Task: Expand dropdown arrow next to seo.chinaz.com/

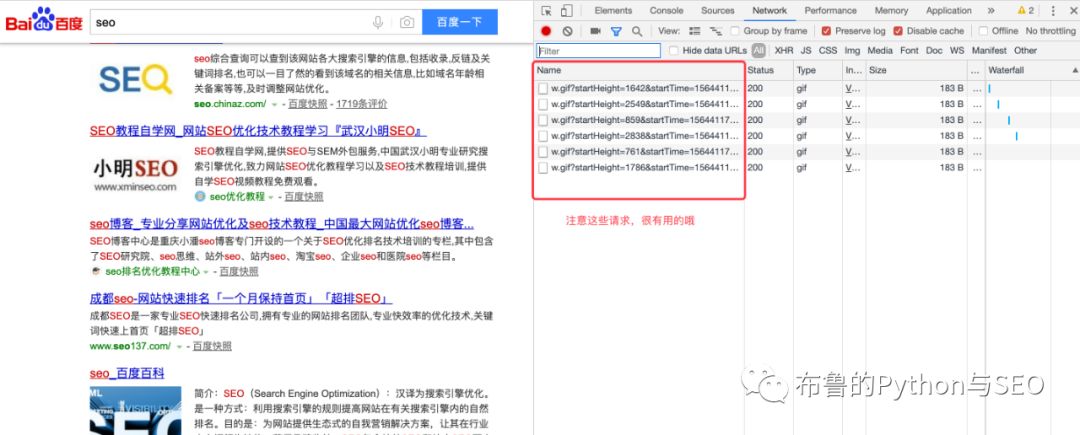Action: (x=274, y=105)
